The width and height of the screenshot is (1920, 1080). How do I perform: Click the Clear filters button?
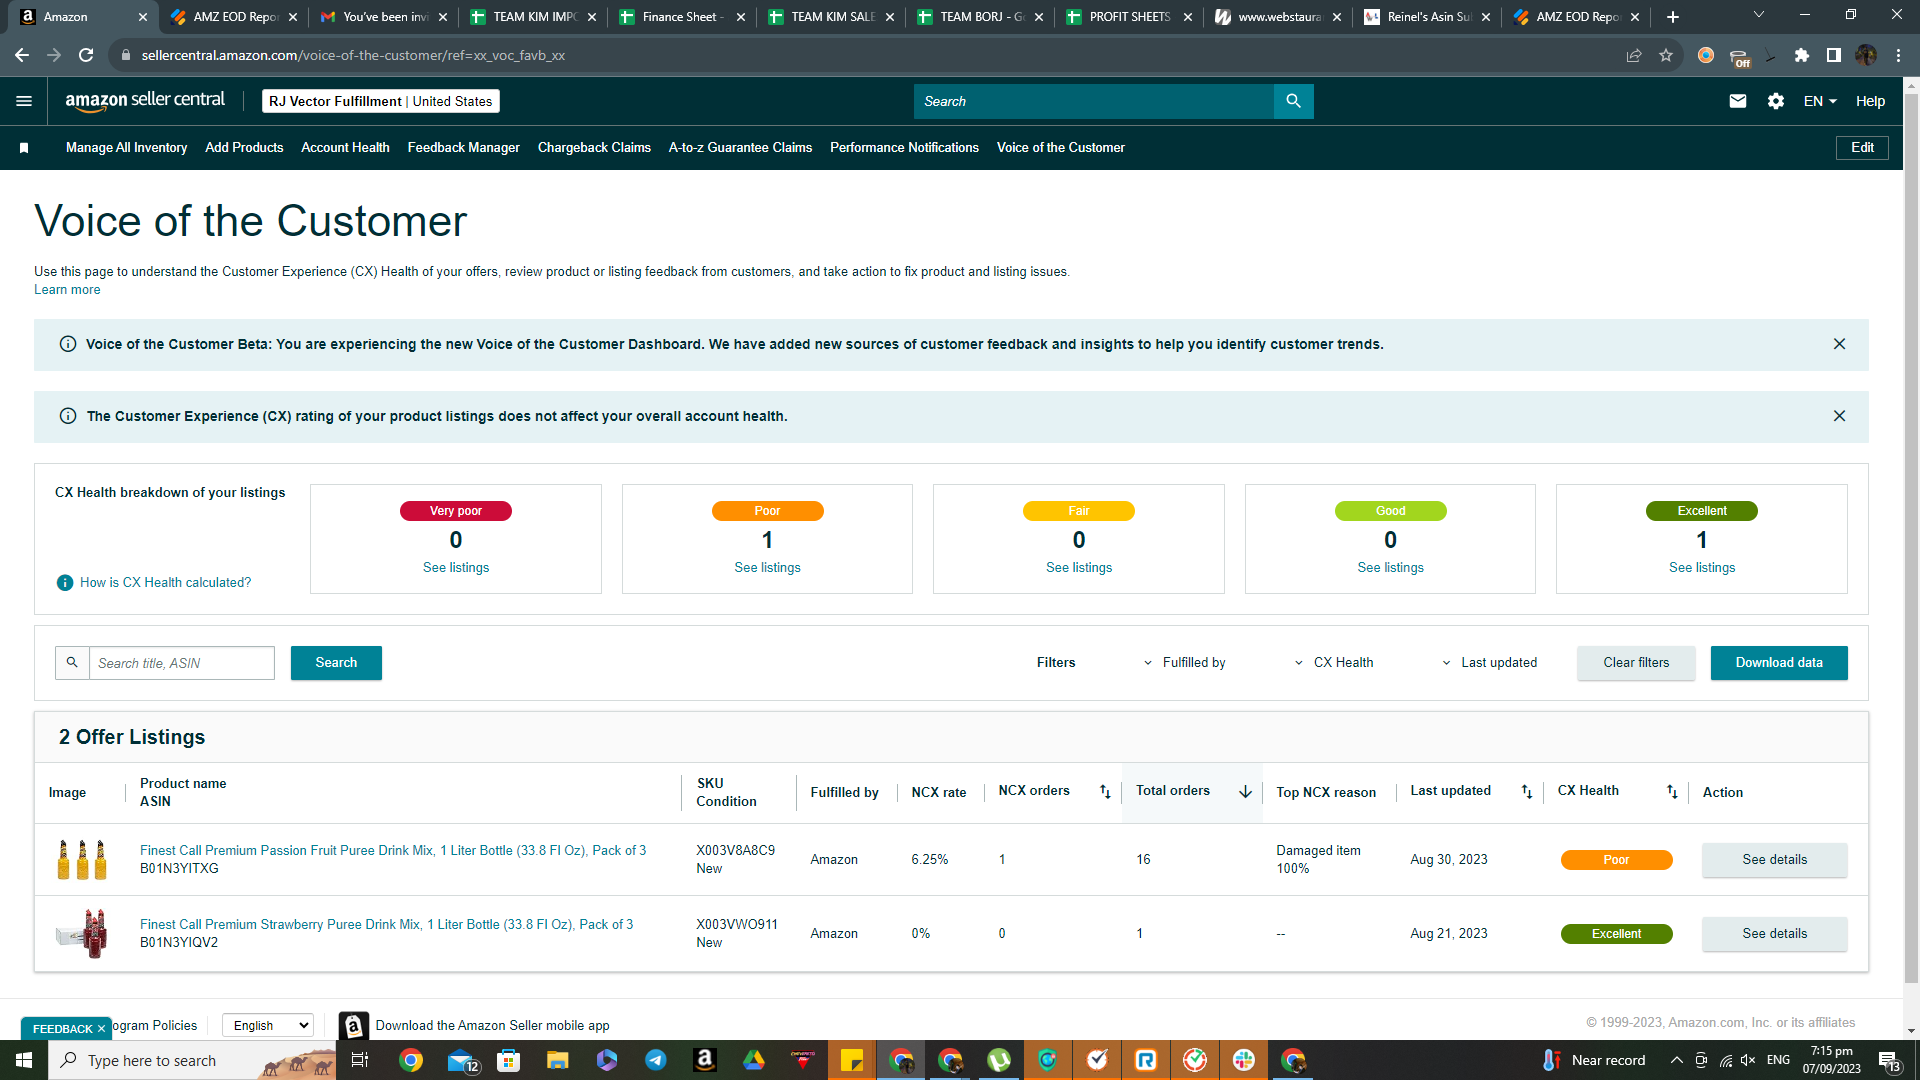point(1636,663)
